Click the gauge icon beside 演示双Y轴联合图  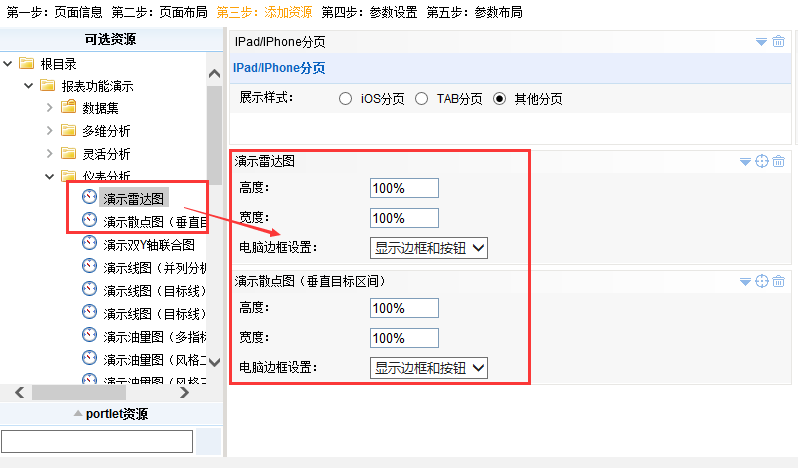89,243
